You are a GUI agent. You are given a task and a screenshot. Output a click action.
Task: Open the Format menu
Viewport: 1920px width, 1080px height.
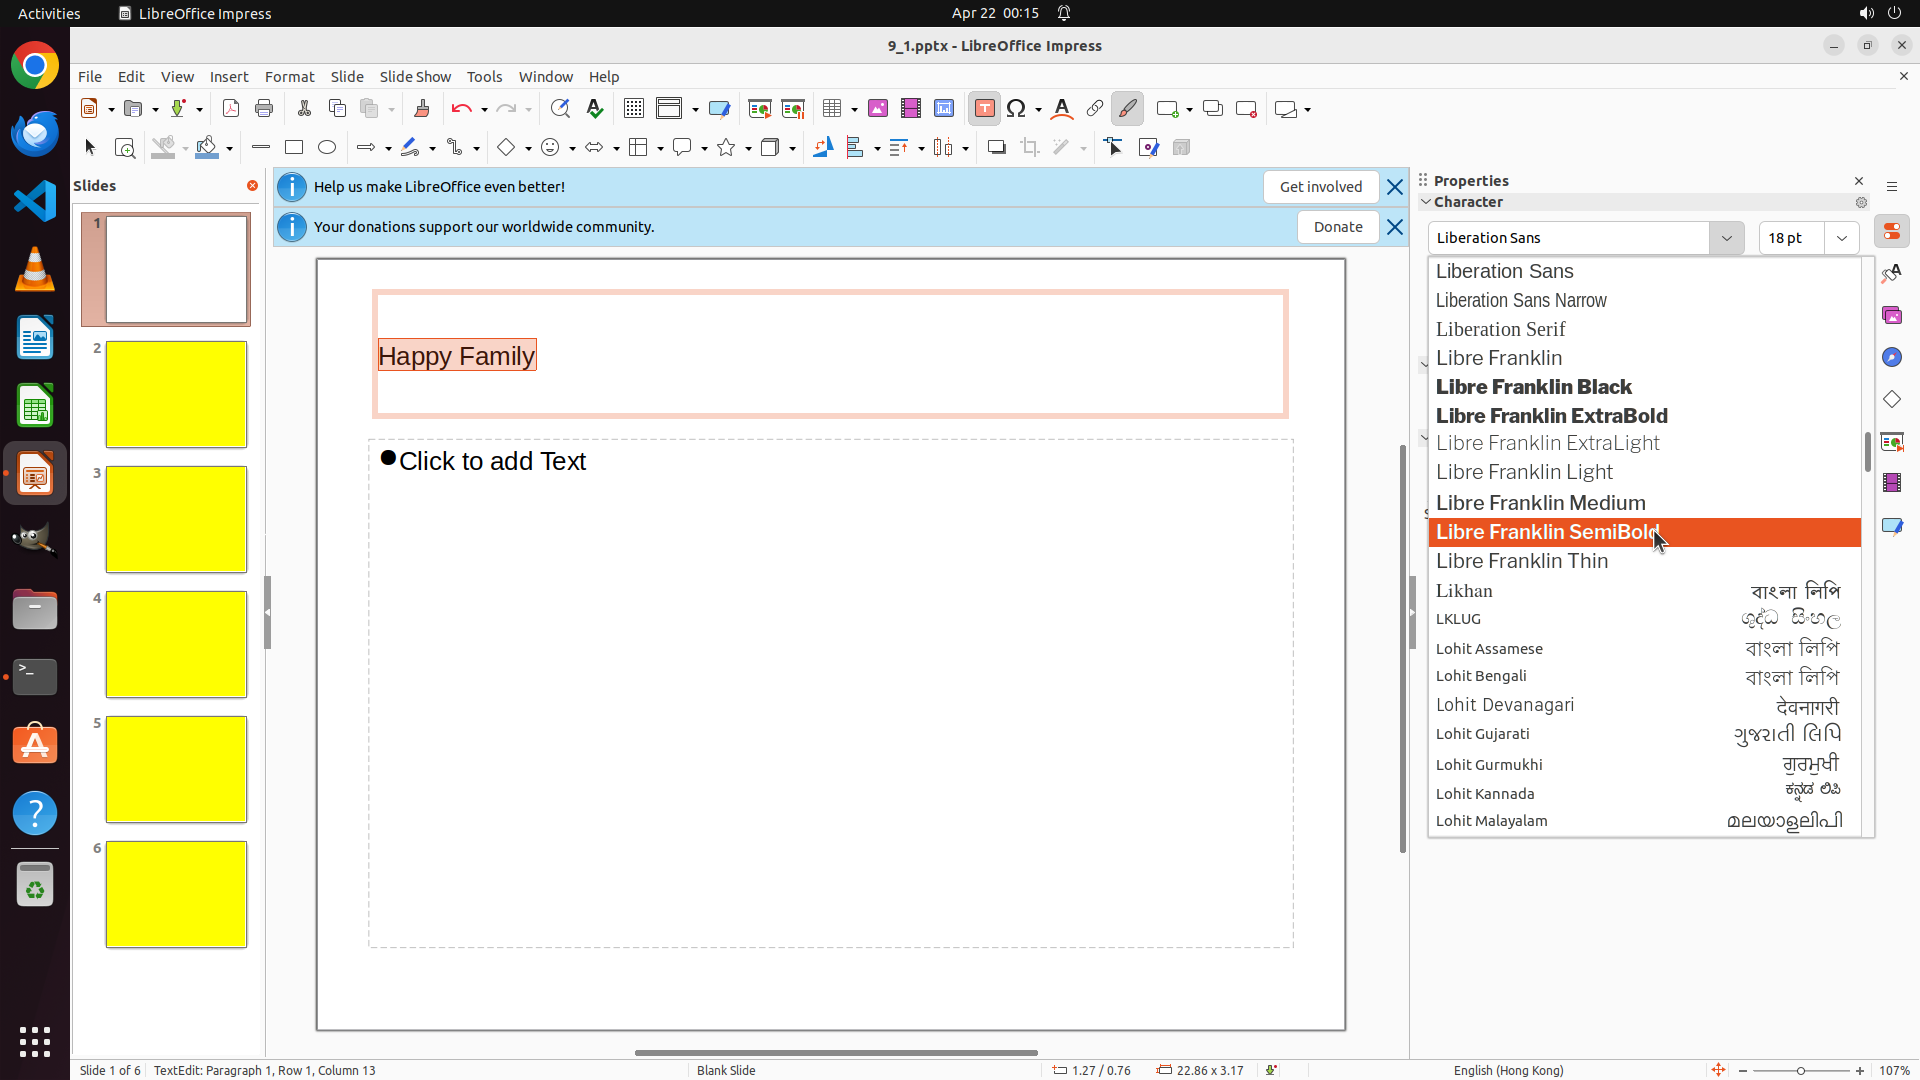pyautogui.click(x=289, y=77)
